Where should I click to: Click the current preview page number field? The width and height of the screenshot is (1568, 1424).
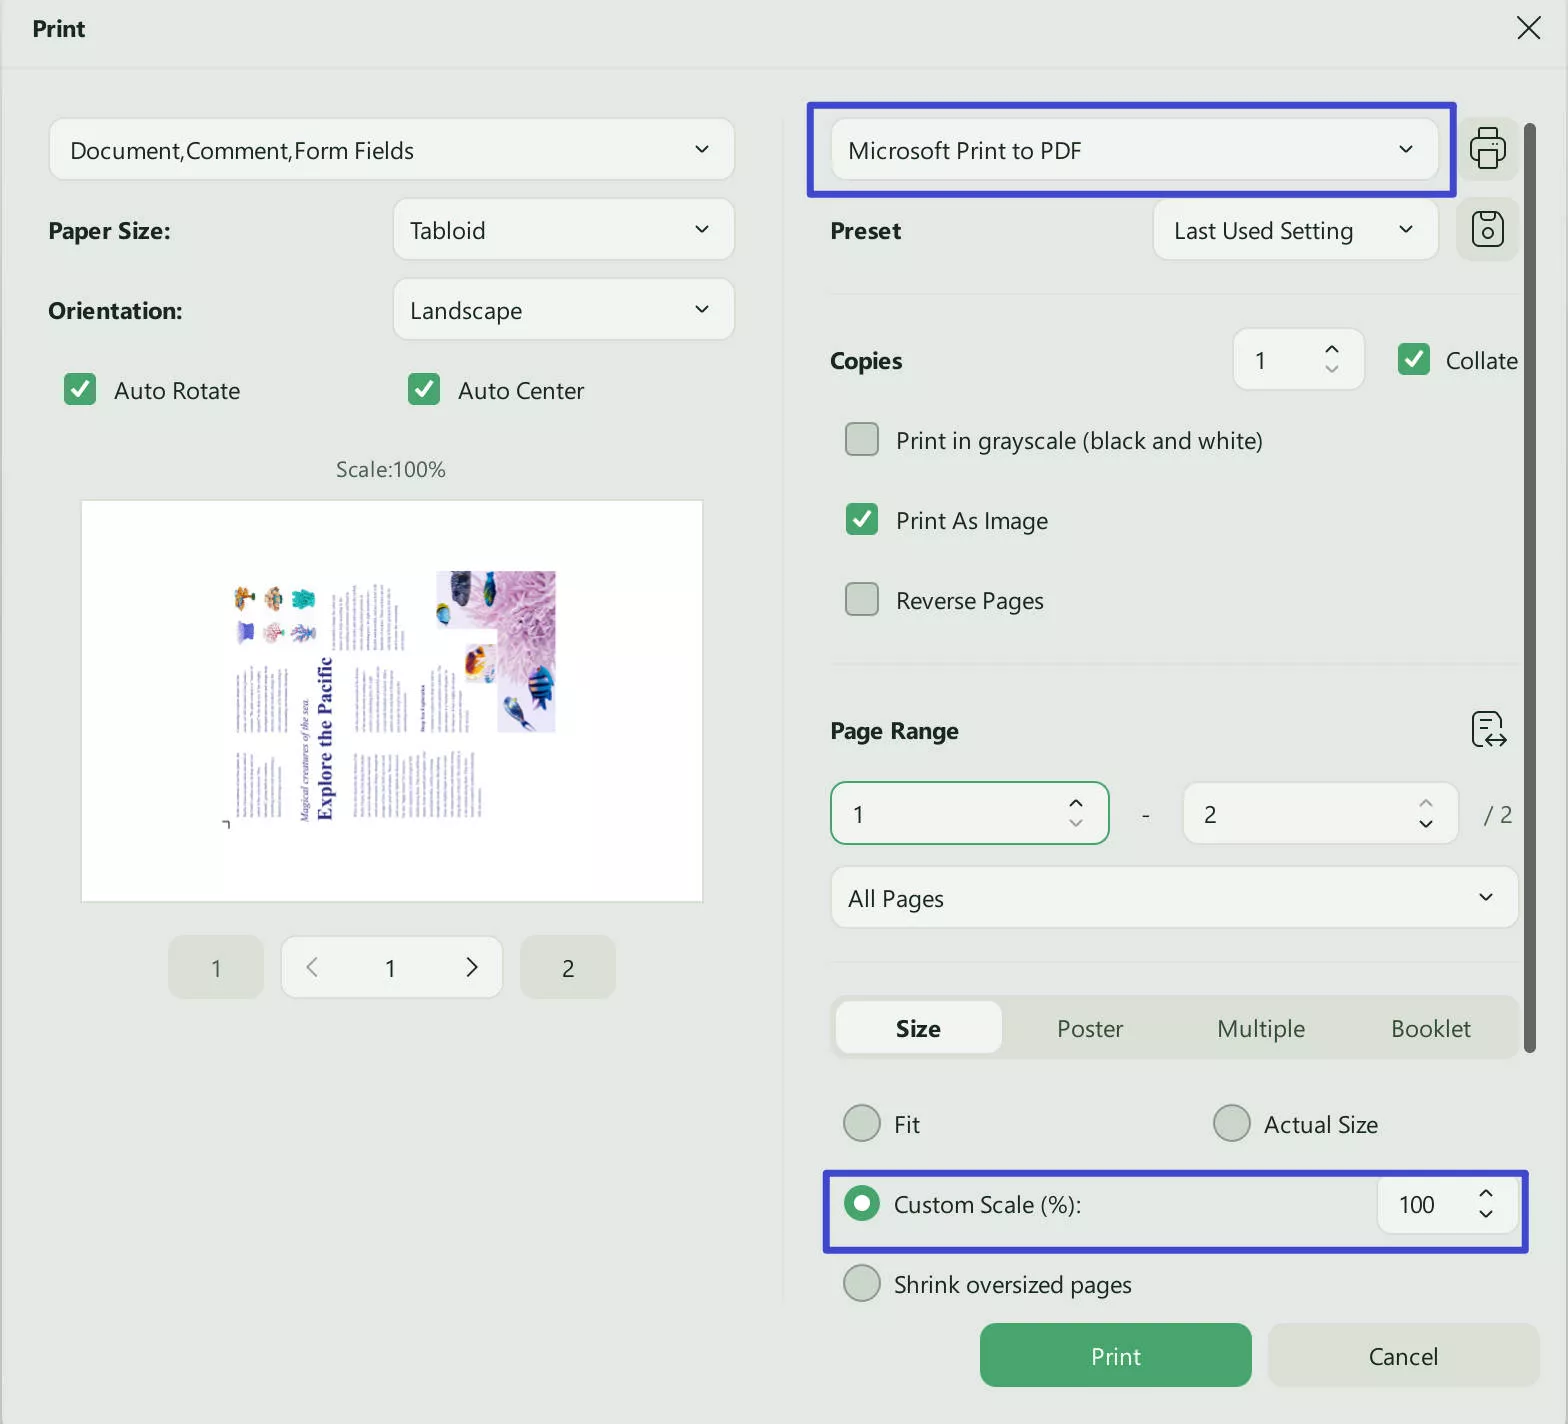coord(391,967)
